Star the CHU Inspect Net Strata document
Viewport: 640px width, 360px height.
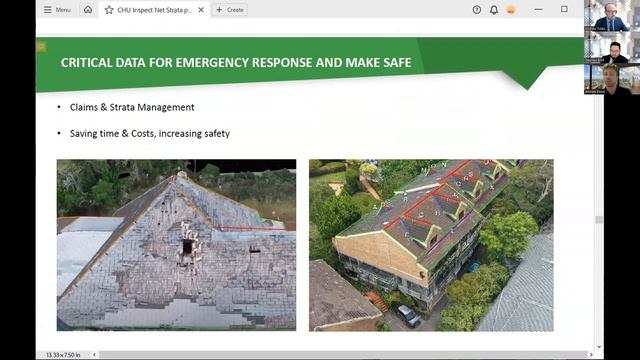(109, 10)
